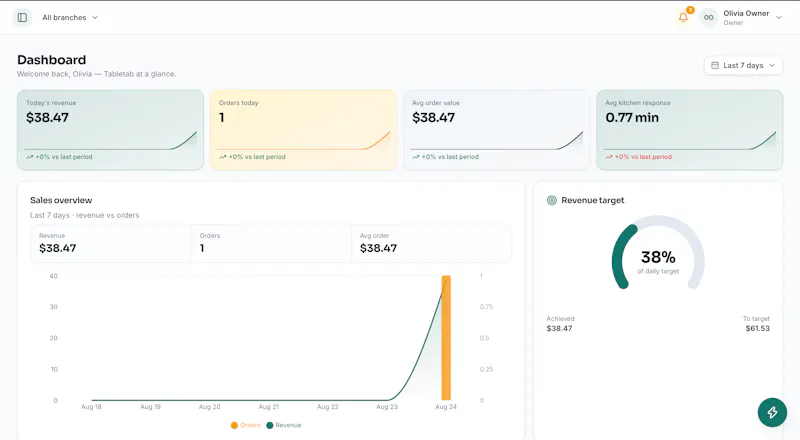This screenshot has width=800, height=440.
Task: Click the Aug 20 axis label
Action: coord(209,407)
